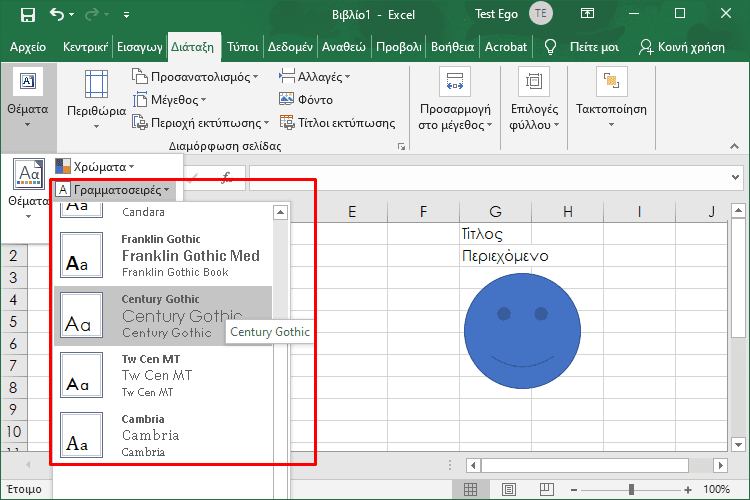This screenshot has width=750, height=500.
Task: Click Κοινή χρήση share button
Action: 682,47
